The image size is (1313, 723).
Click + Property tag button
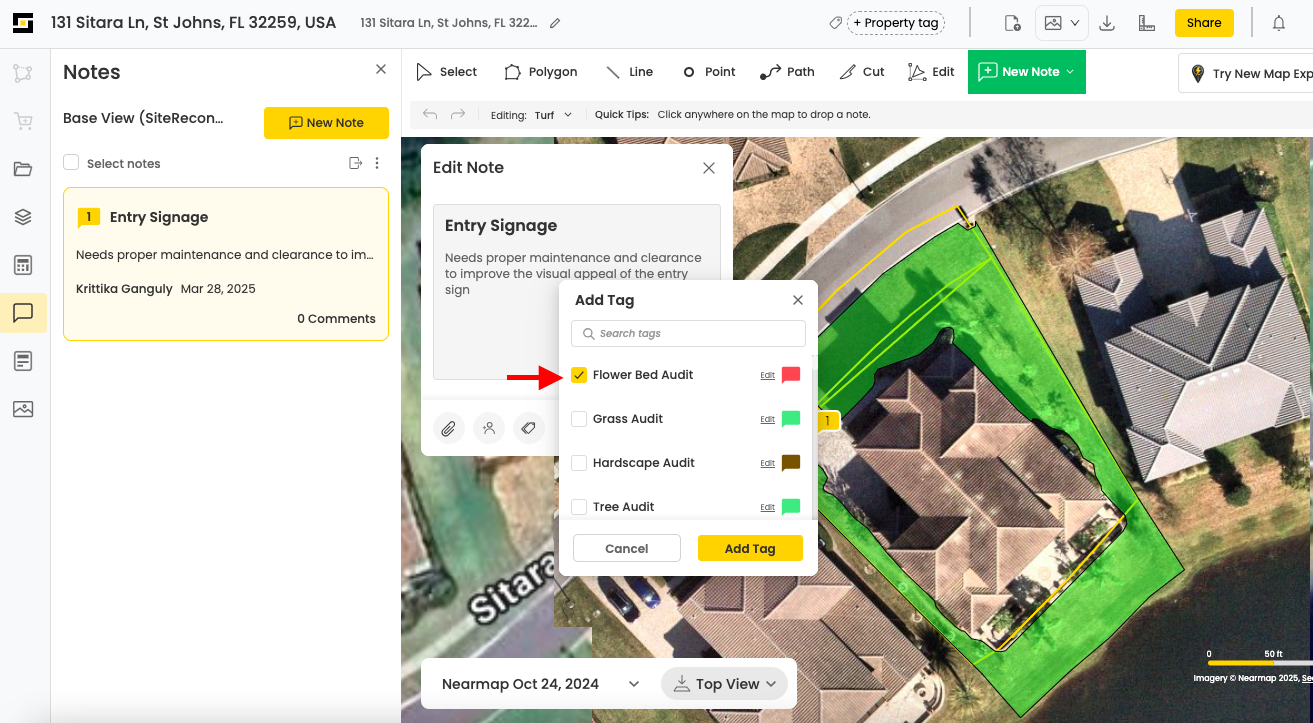coord(895,23)
